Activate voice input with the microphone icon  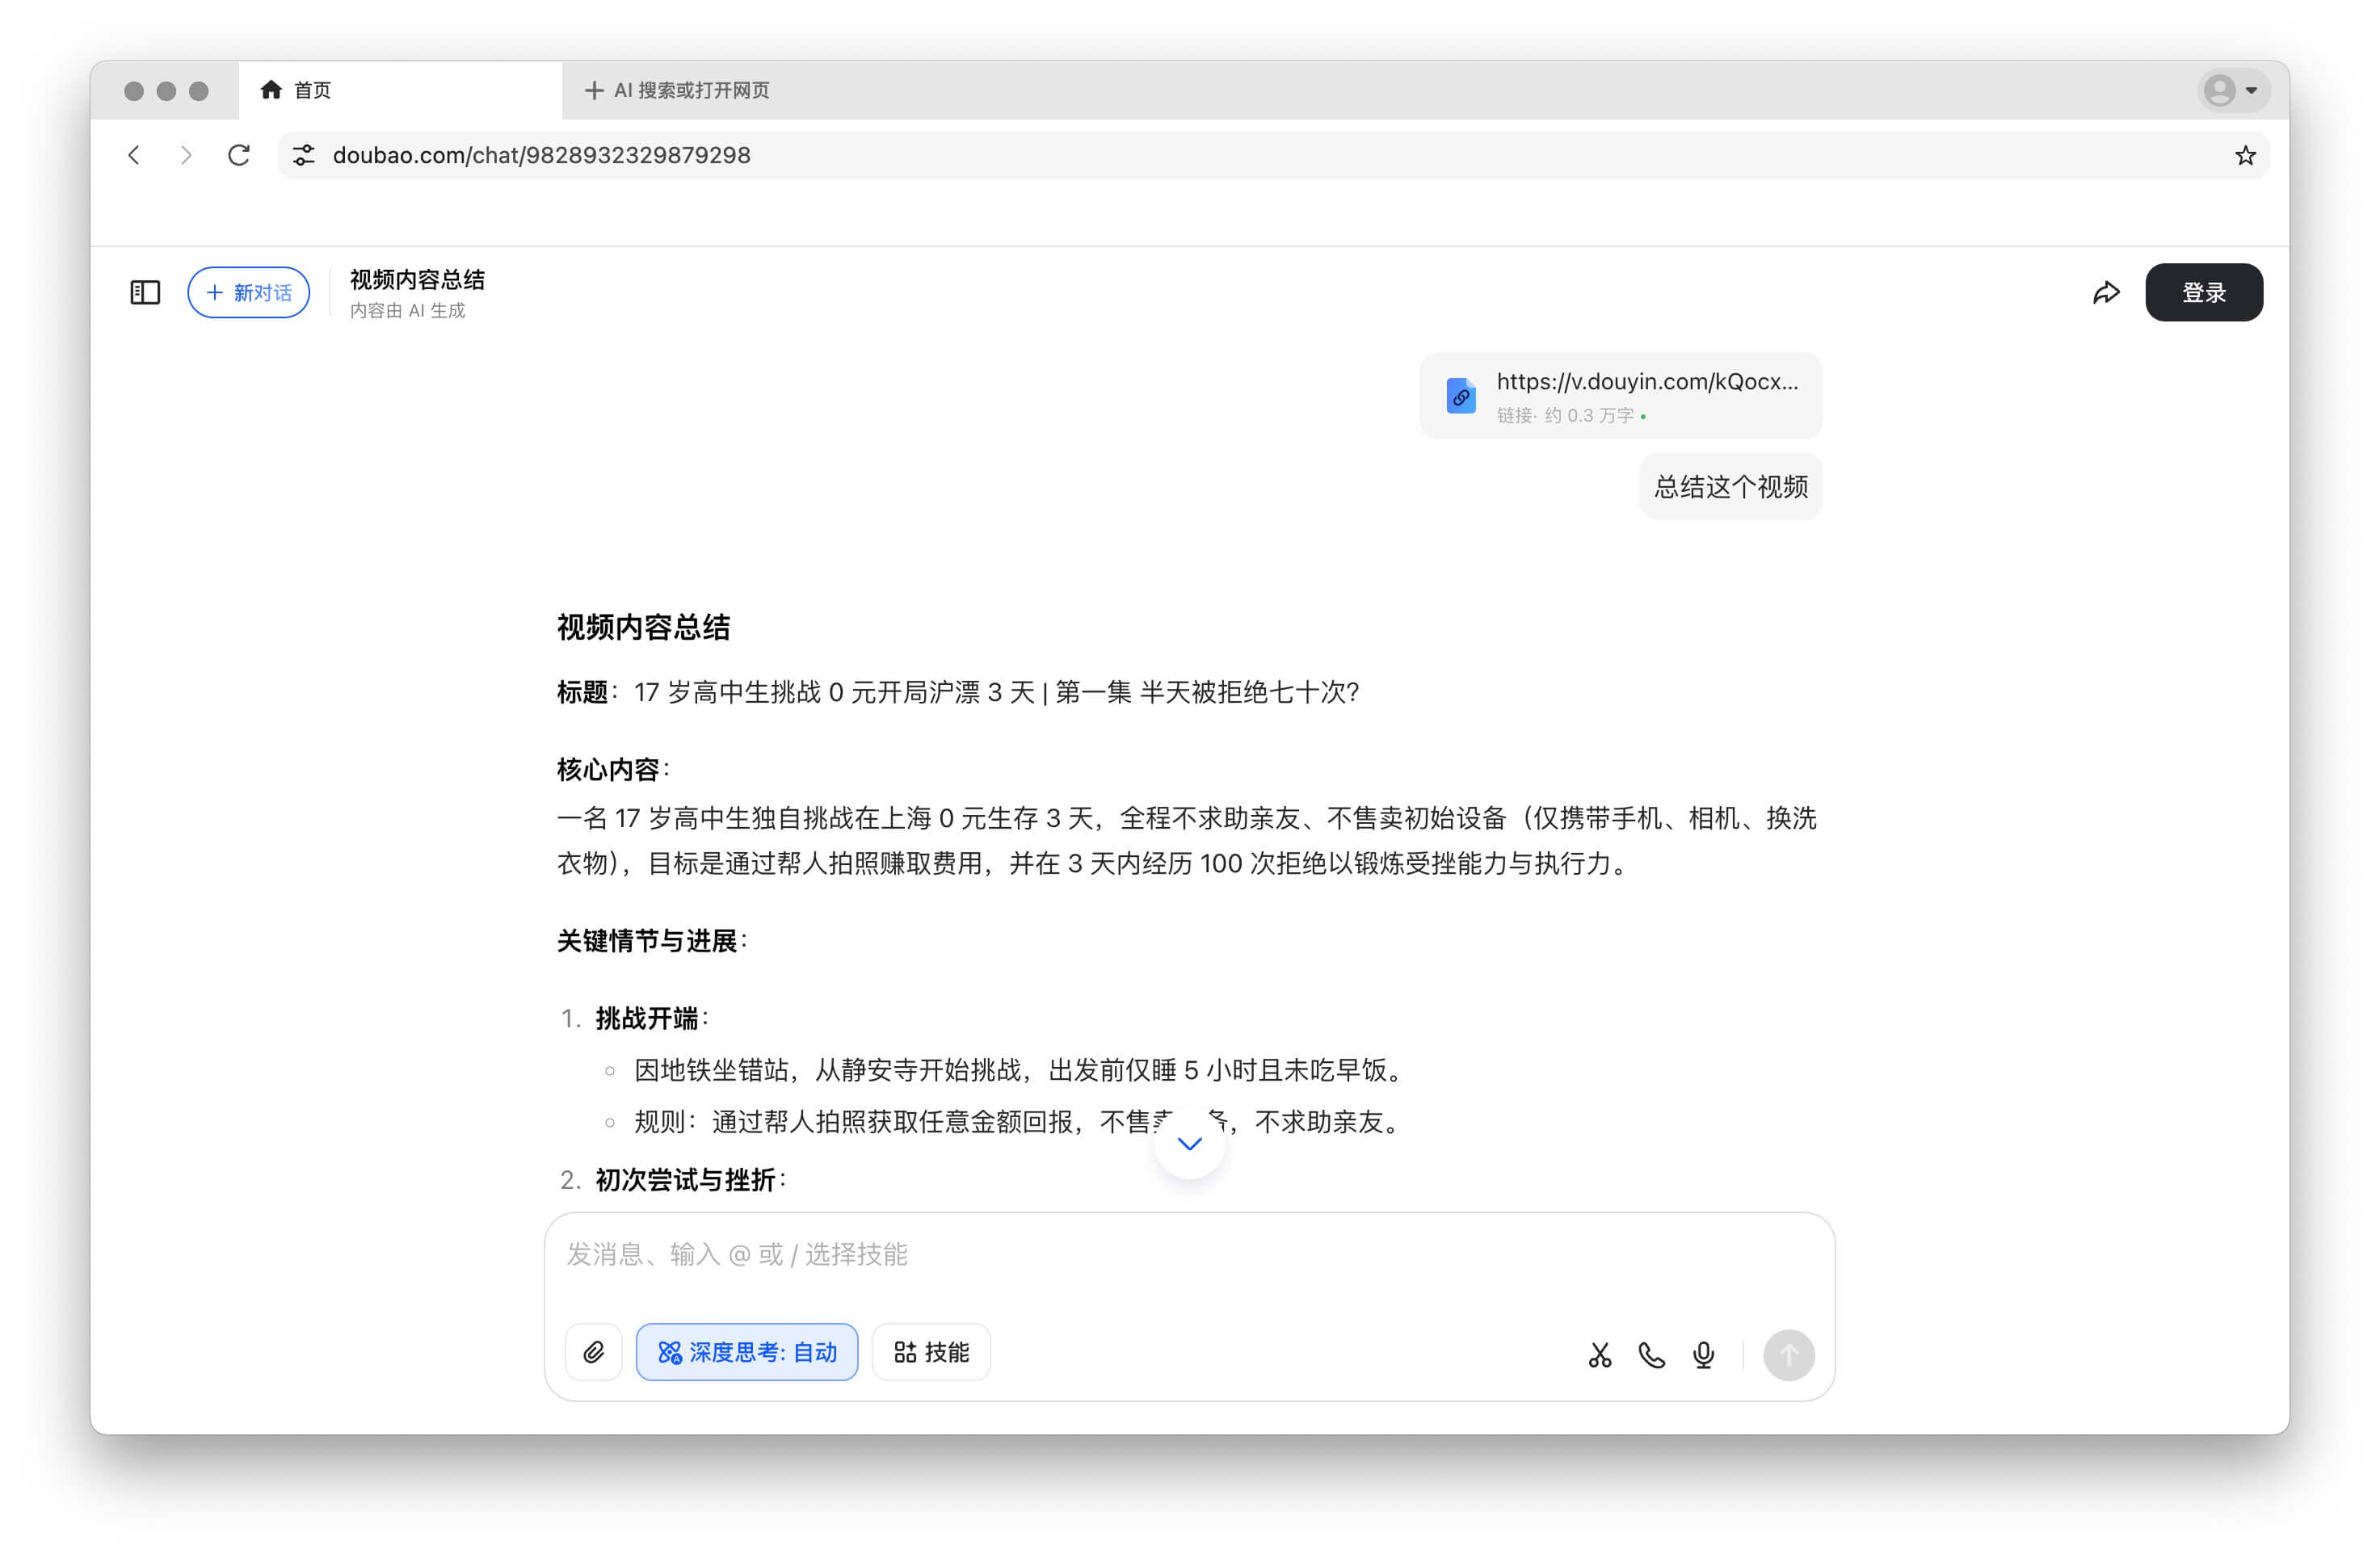[1703, 1355]
